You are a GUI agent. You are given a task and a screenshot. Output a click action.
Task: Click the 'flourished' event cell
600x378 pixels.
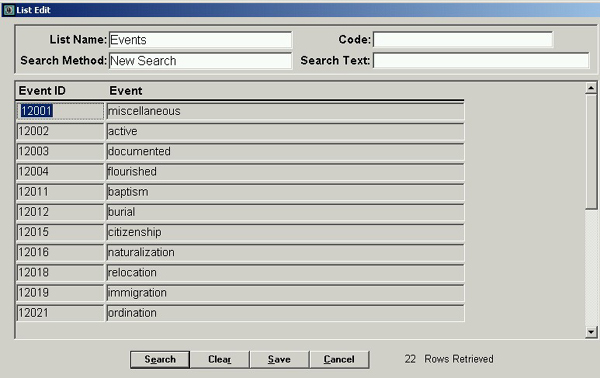click(285, 172)
